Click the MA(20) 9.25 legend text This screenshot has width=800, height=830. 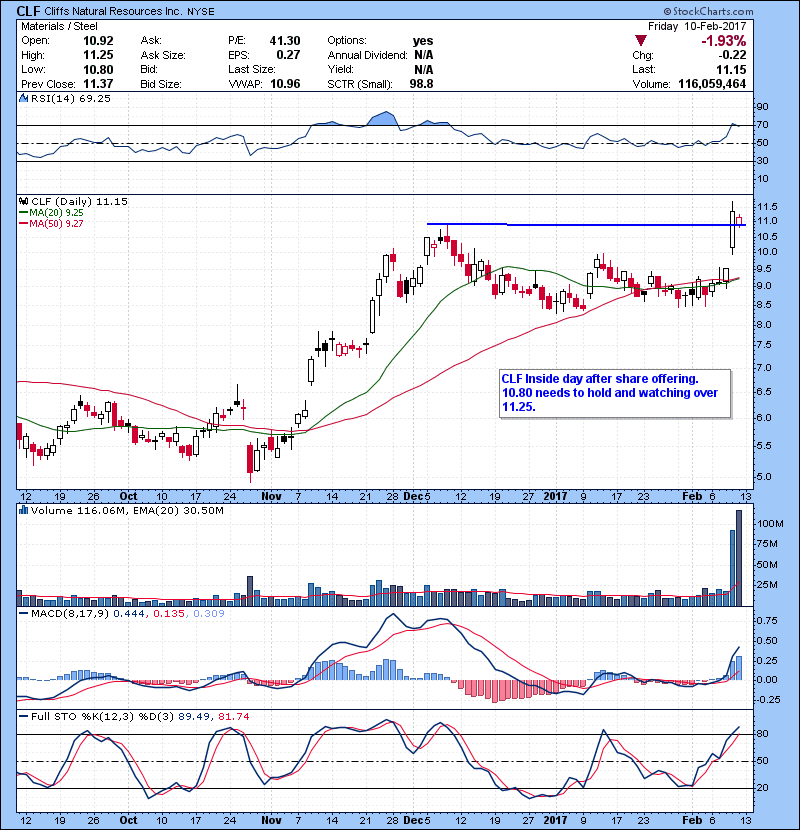tap(56, 212)
